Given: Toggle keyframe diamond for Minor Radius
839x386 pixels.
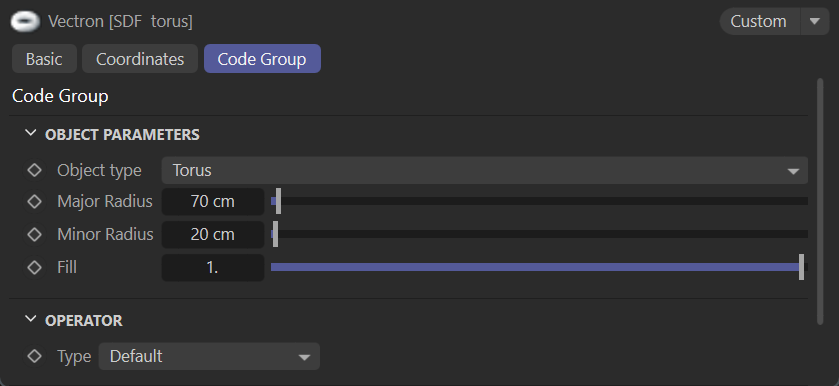Looking at the screenshot, I should [34, 234].
